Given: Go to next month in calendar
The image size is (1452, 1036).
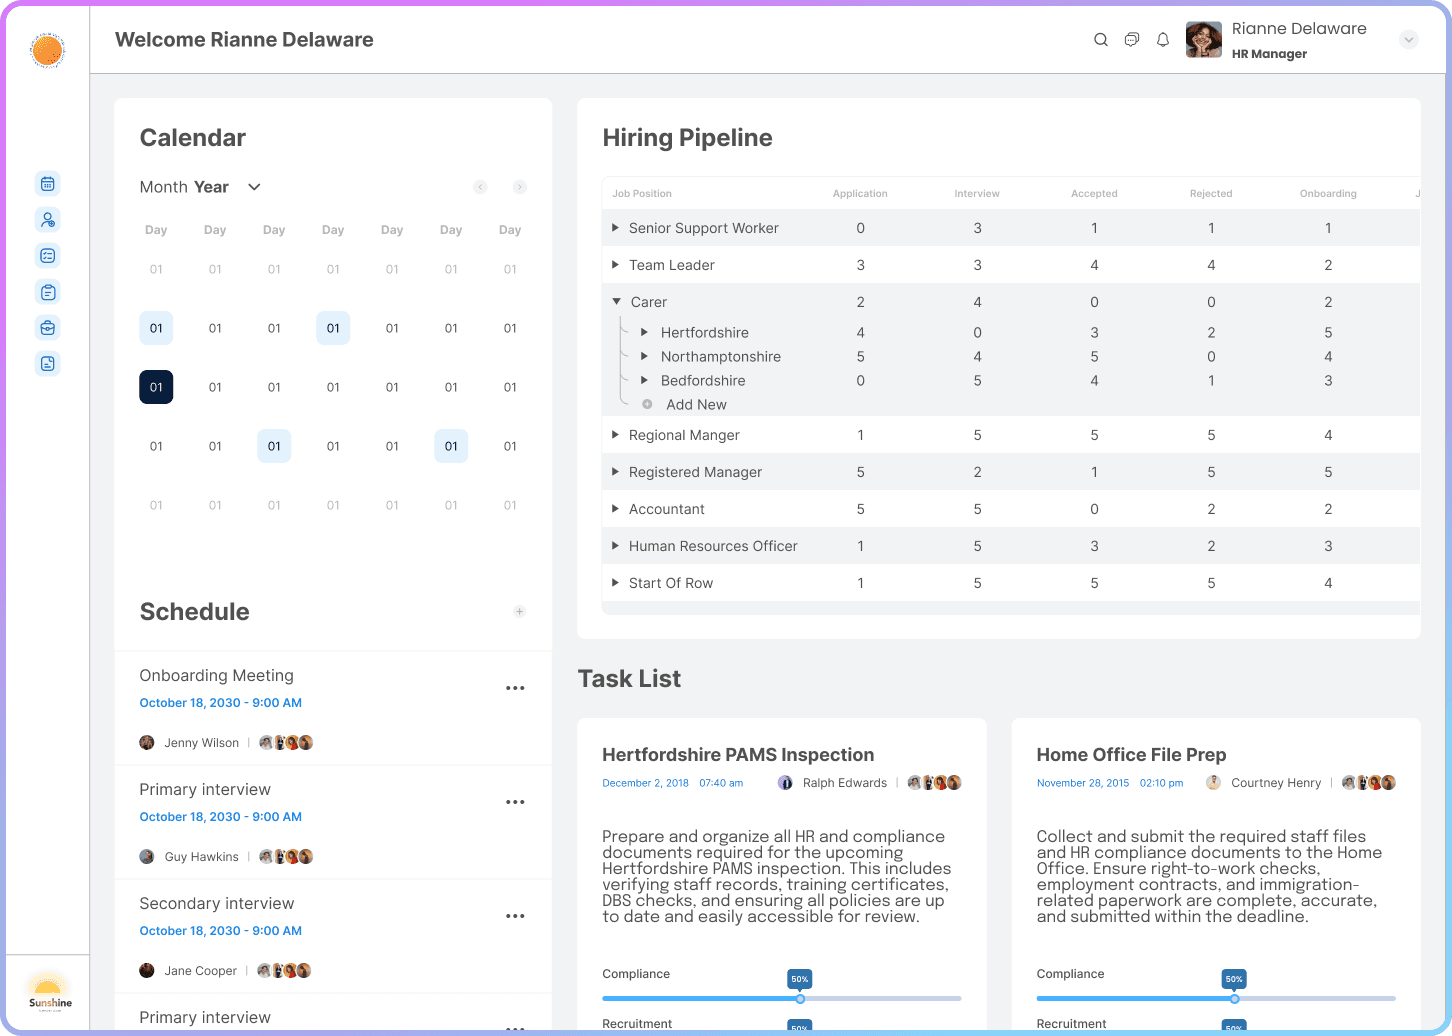Looking at the screenshot, I should click(x=519, y=187).
